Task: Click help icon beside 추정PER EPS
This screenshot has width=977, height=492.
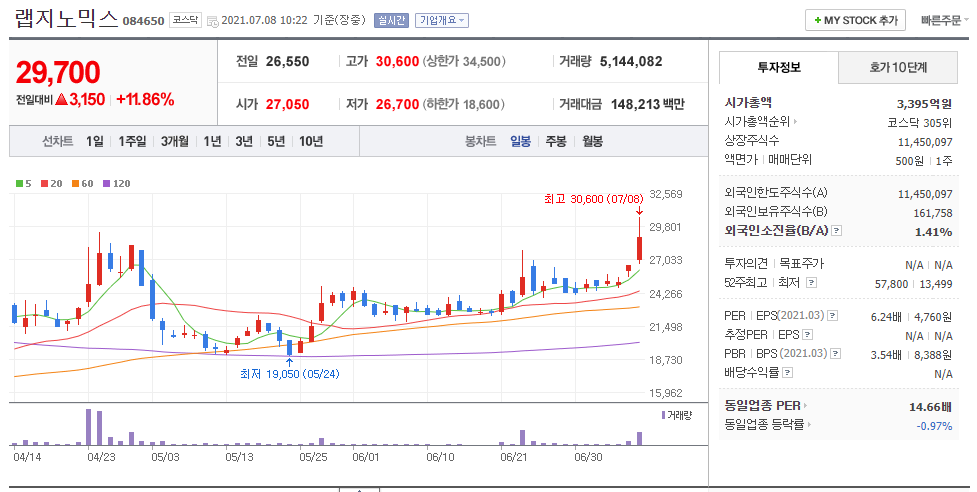Action: coord(808,334)
